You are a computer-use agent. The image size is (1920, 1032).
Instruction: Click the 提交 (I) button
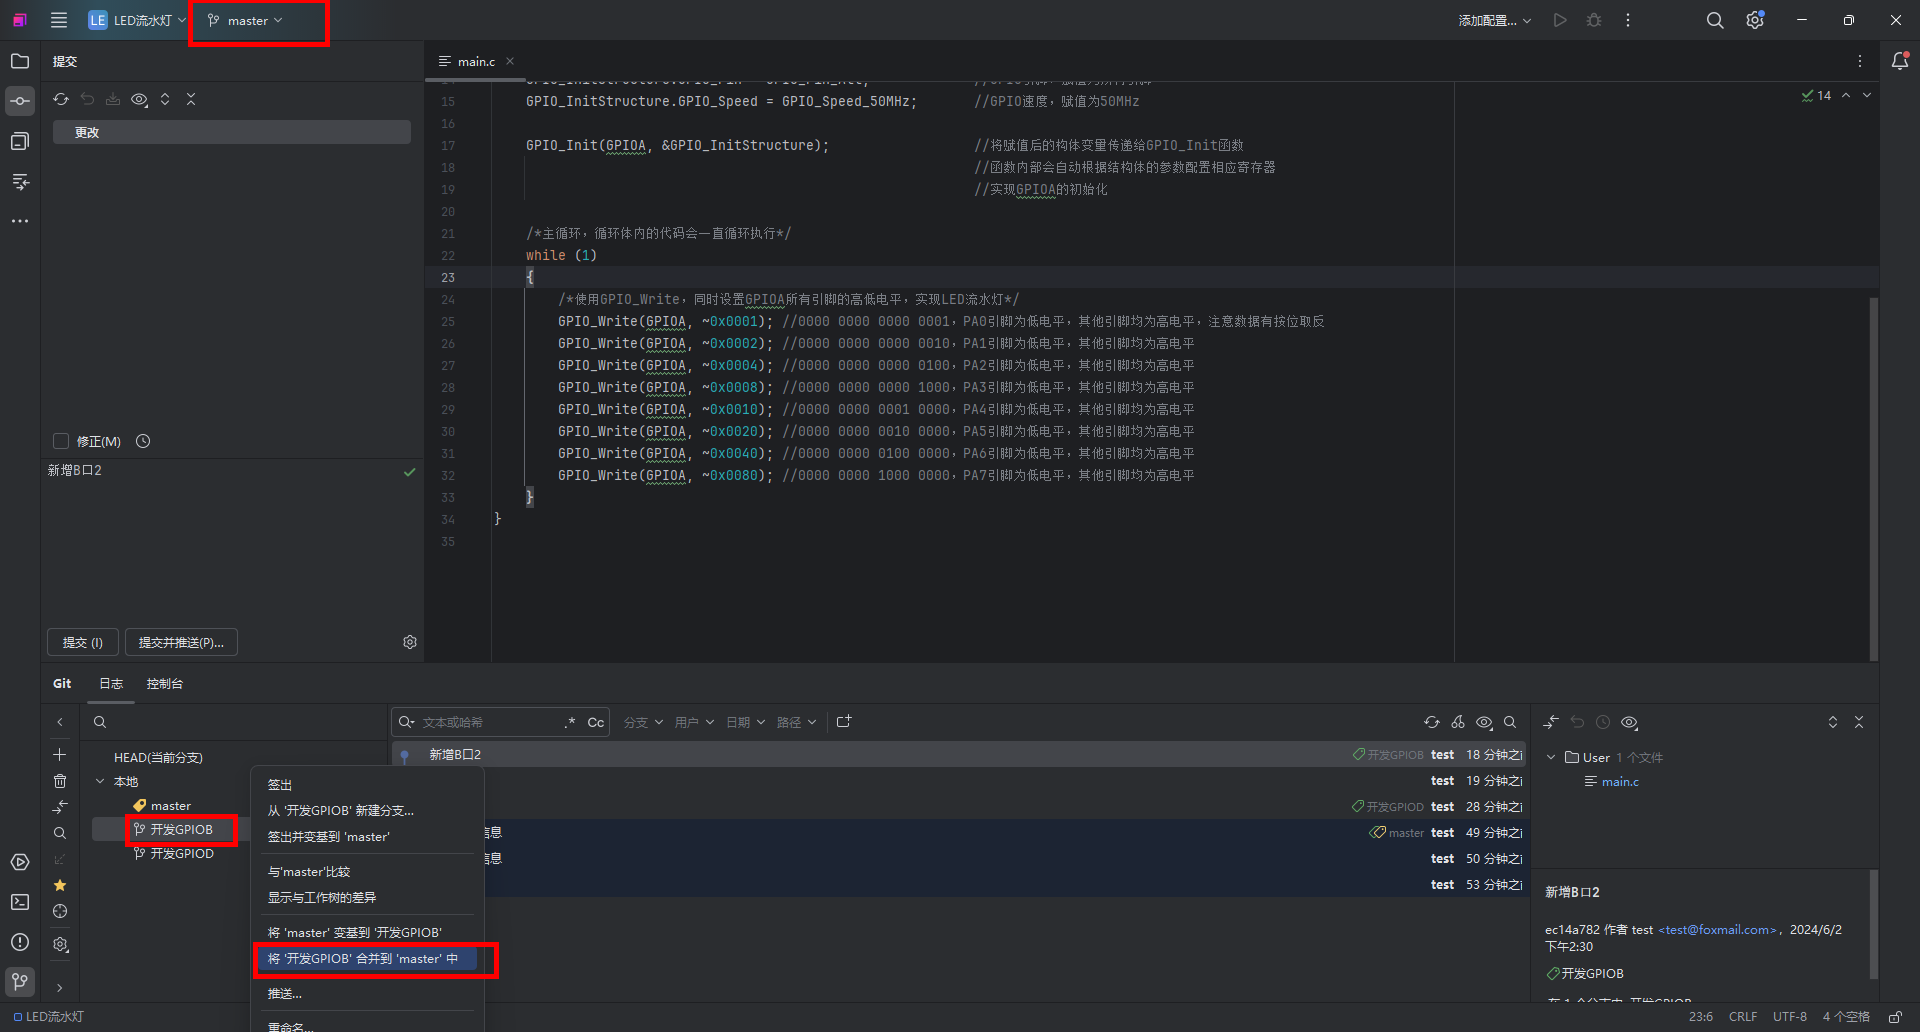tap(83, 642)
